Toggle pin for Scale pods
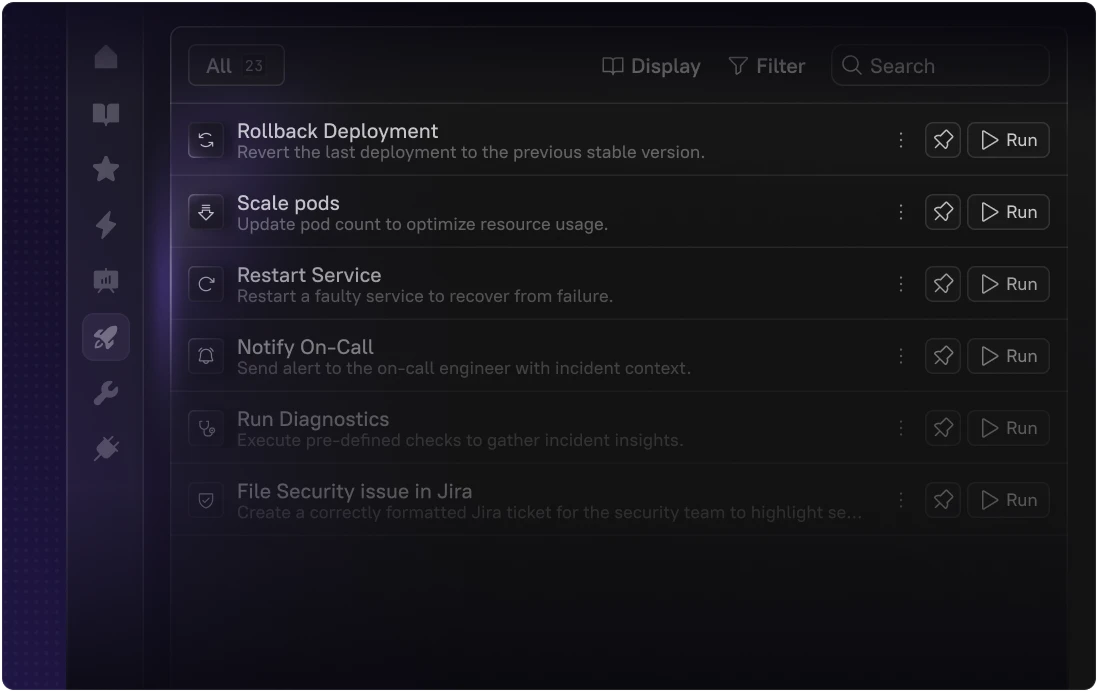Viewport: 1097px width, 691px height. click(942, 212)
